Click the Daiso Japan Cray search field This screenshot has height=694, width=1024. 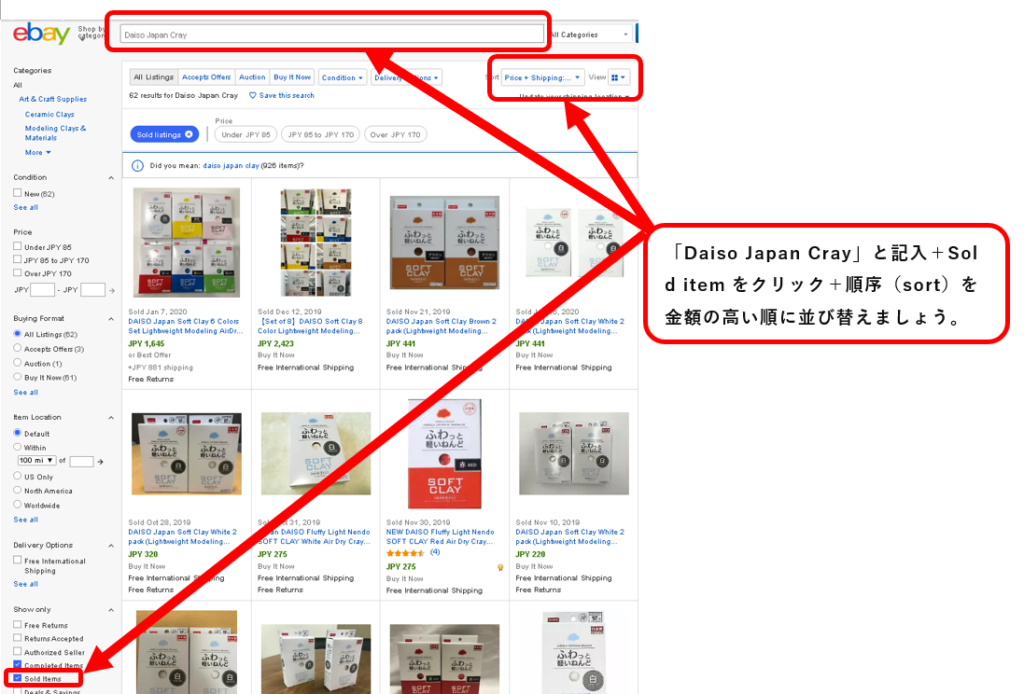332,35
